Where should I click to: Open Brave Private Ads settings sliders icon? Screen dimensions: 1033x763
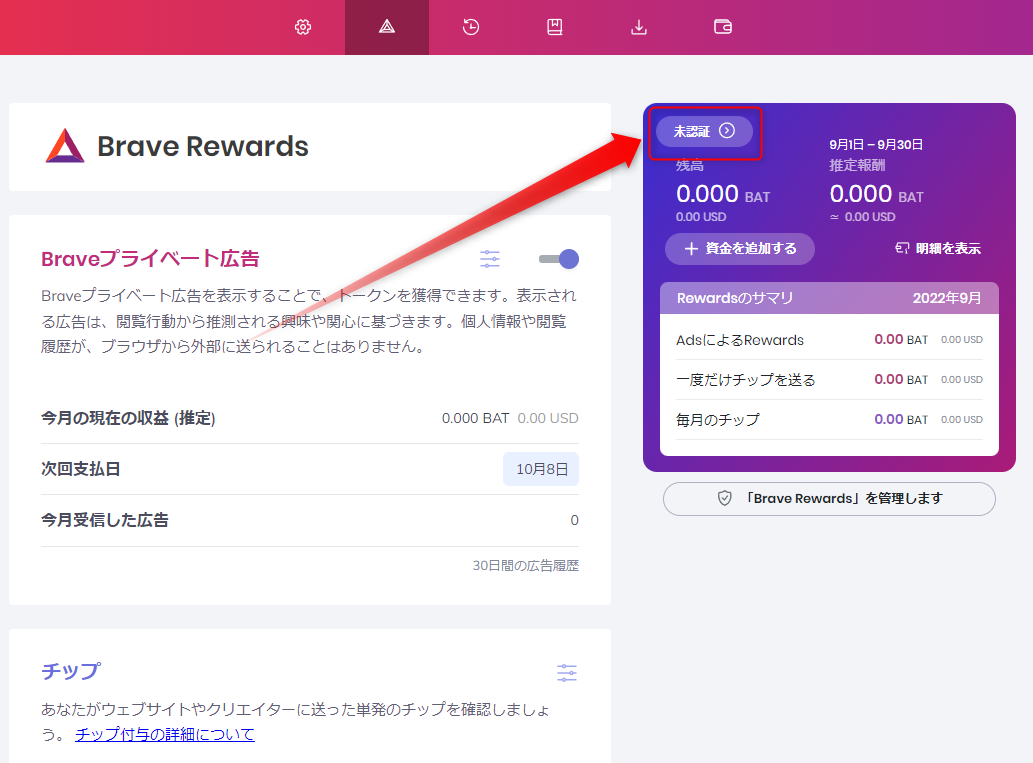[x=490, y=259]
